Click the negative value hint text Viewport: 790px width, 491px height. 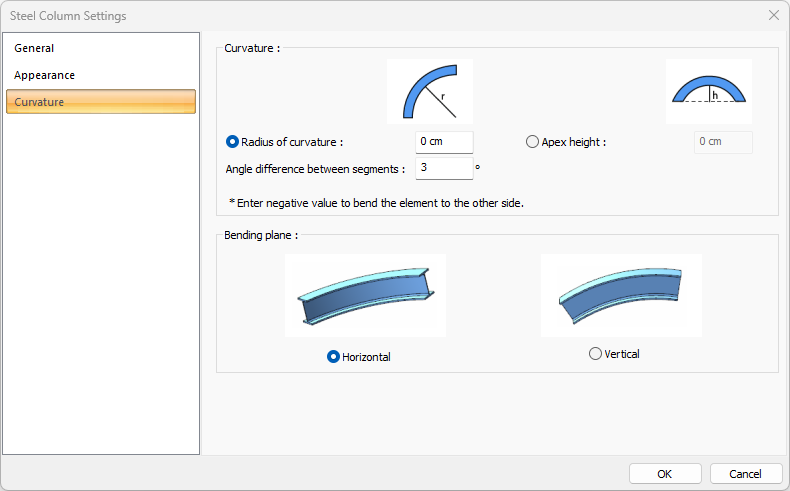pyautogui.click(x=376, y=203)
